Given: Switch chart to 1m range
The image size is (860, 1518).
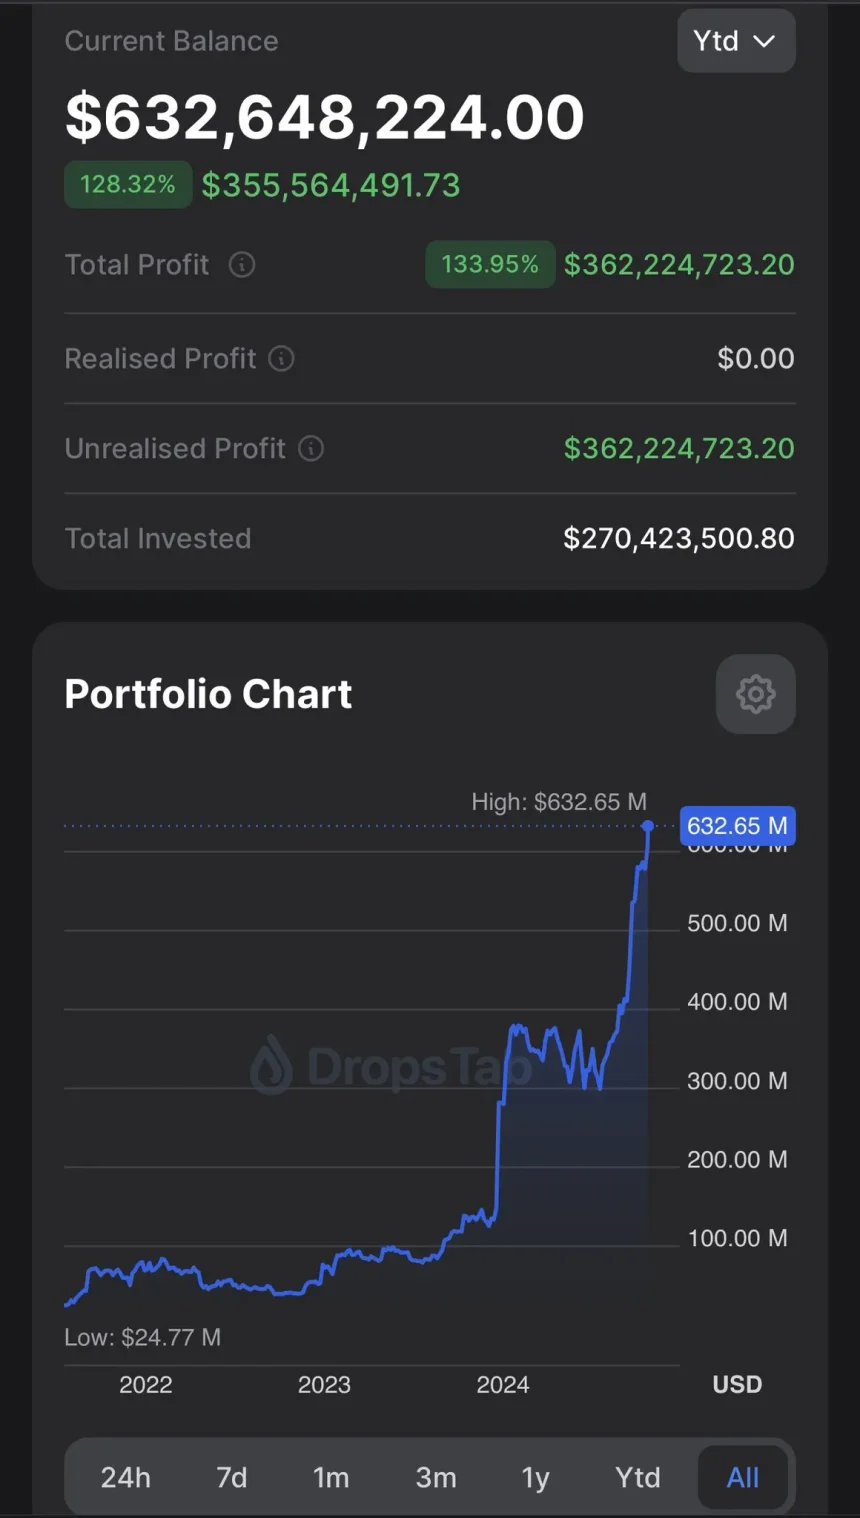Looking at the screenshot, I should (x=331, y=1477).
